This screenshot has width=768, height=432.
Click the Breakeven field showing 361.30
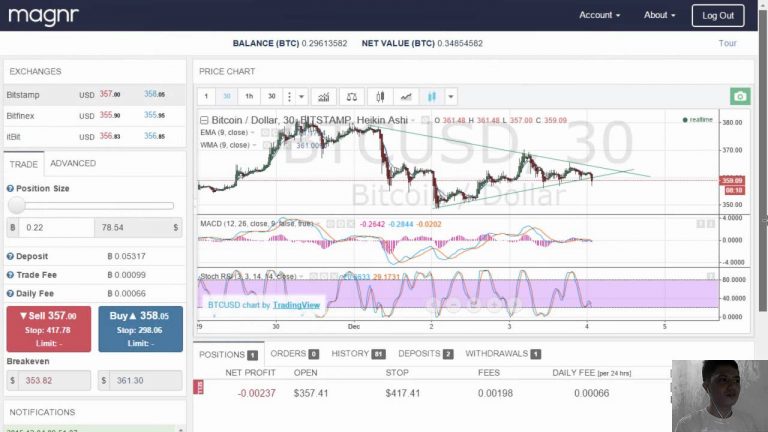click(145, 380)
